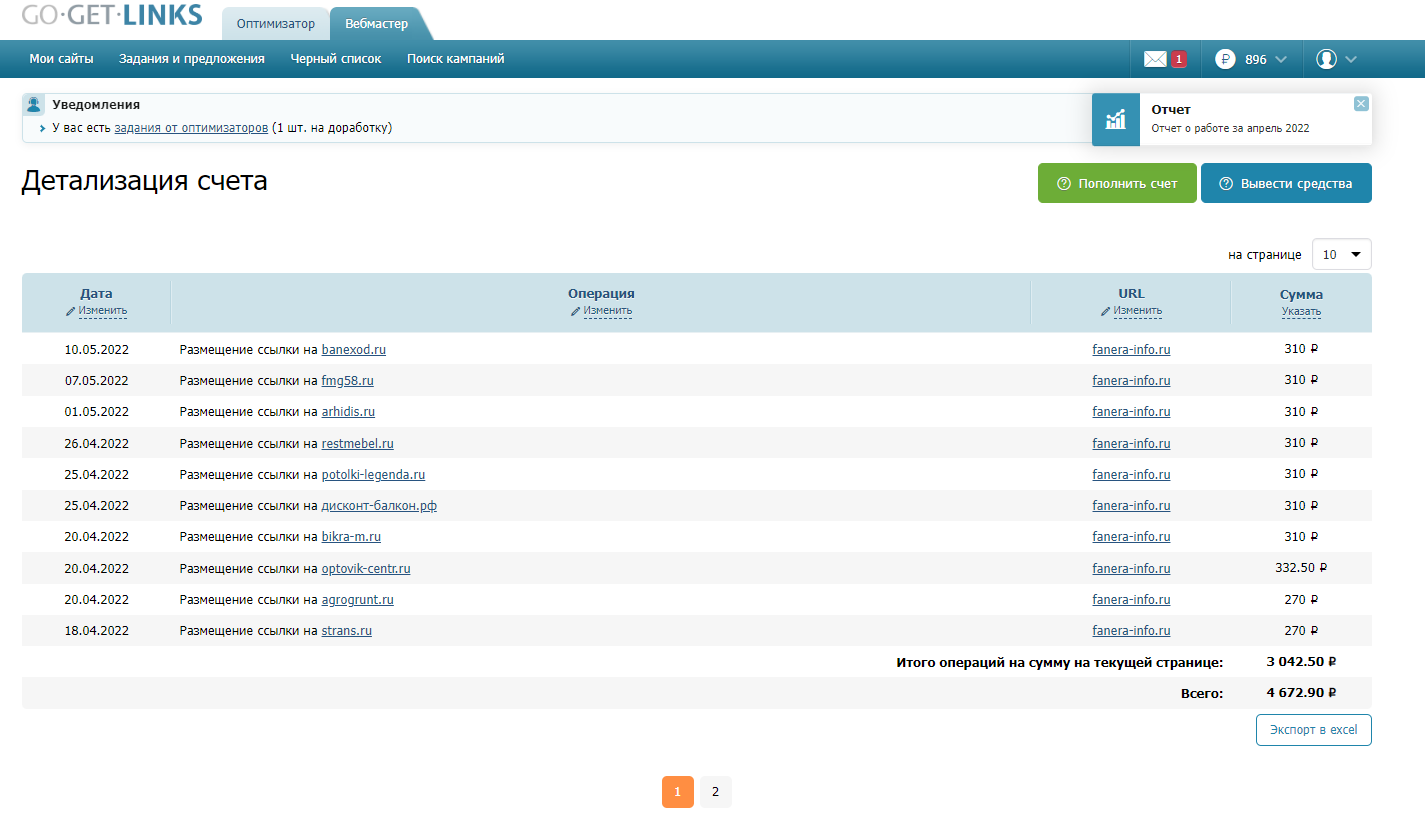The height and width of the screenshot is (831, 1425).
Task: Click the date 26.04.2022
Action: 97,444
